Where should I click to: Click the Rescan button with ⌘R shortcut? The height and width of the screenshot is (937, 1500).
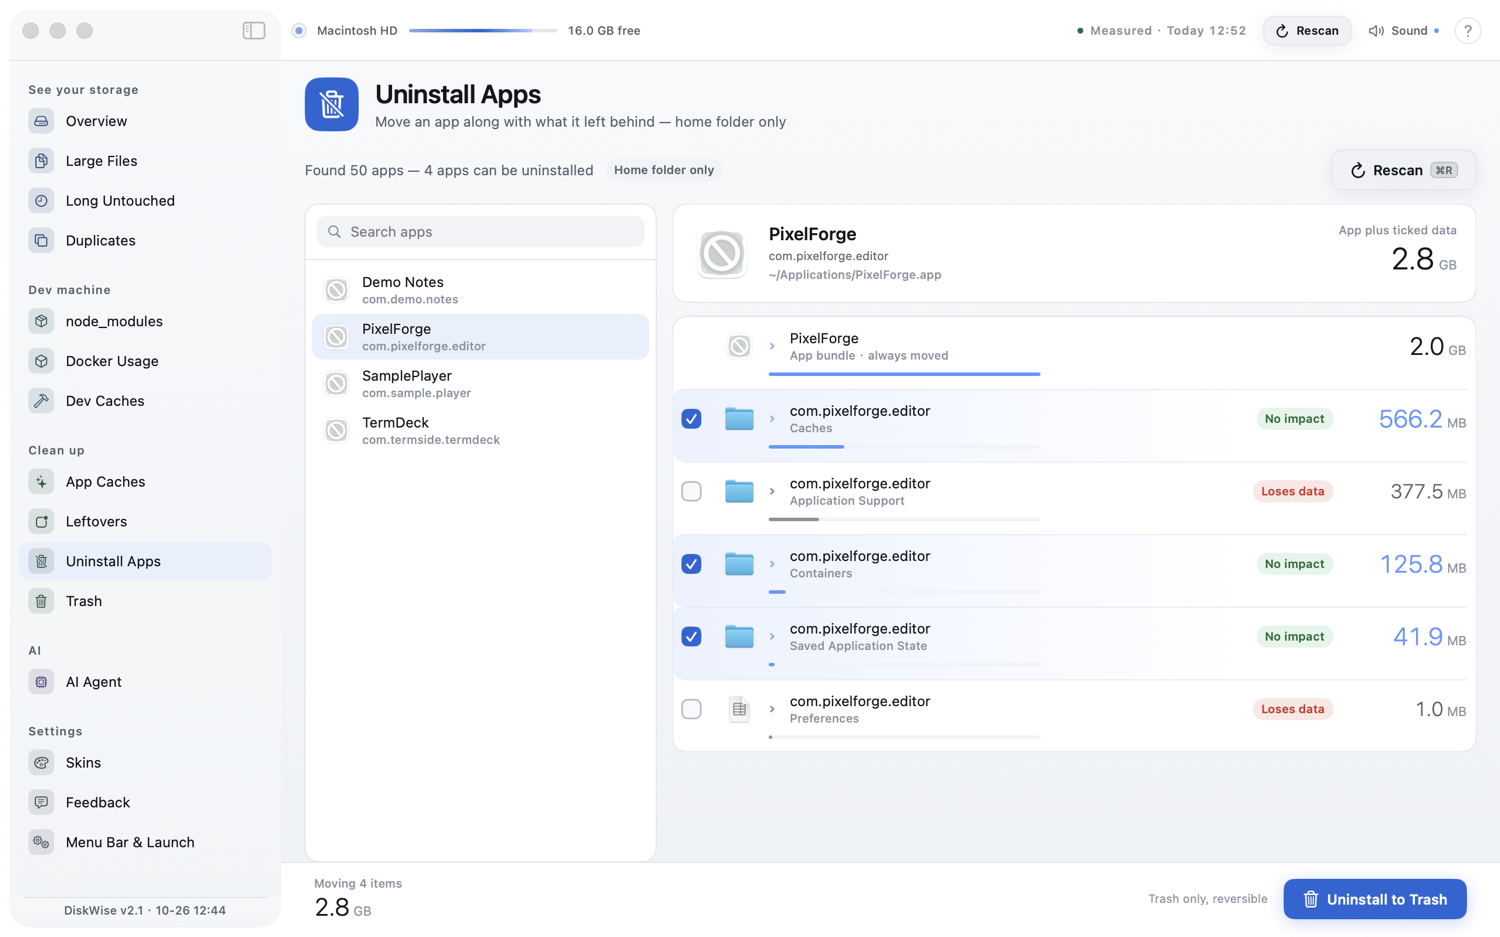(x=1403, y=170)
